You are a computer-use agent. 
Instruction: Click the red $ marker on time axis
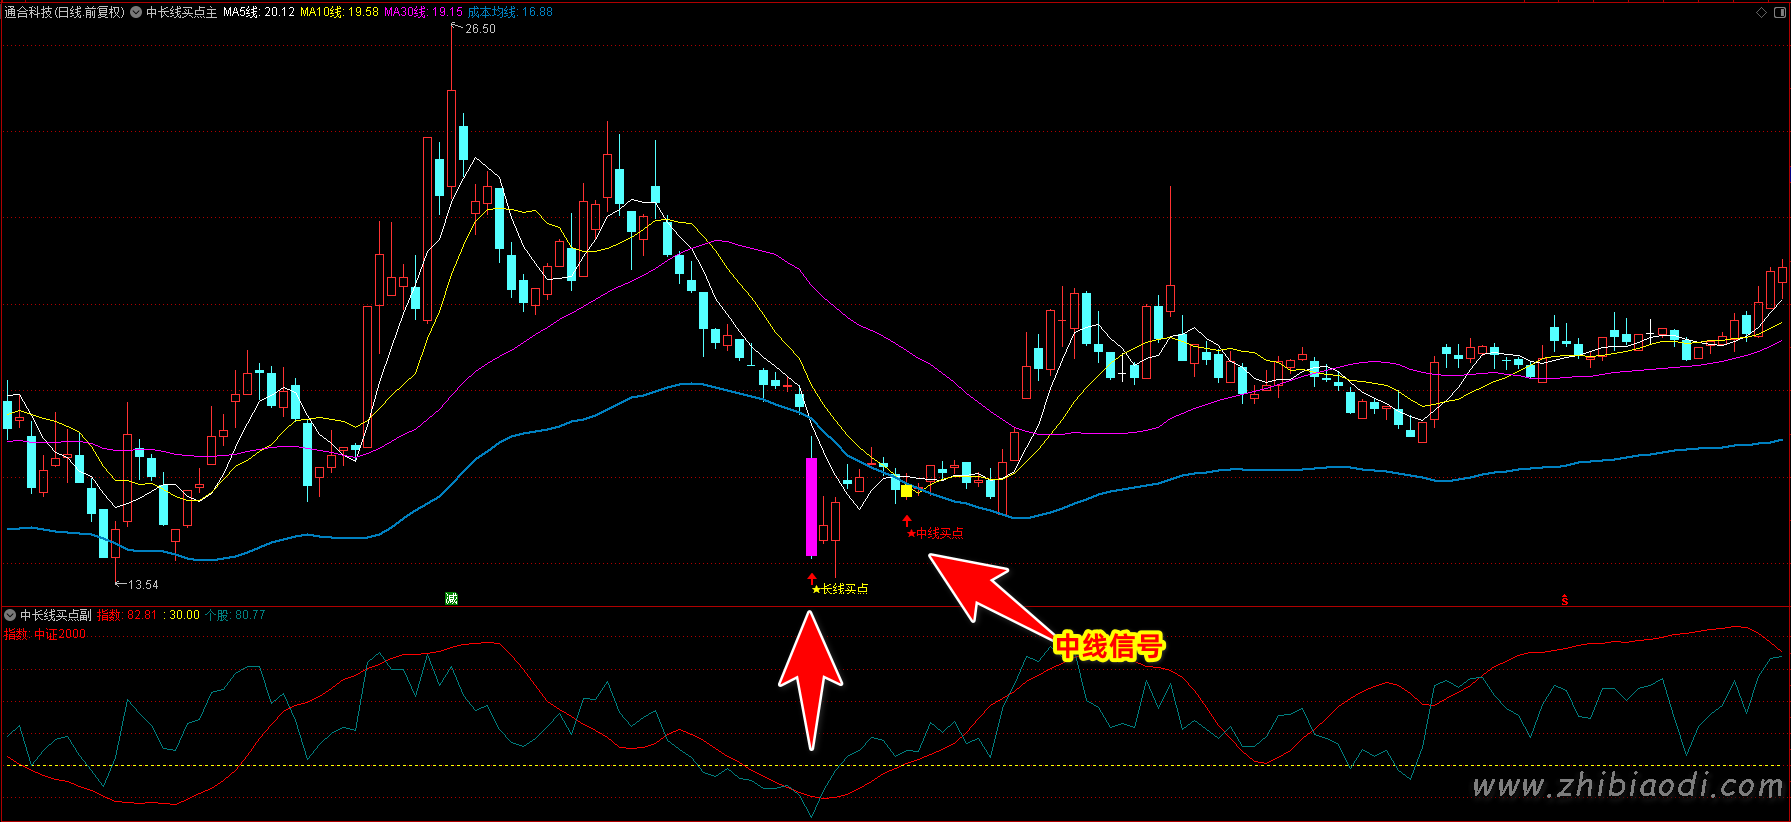click(x=1564, y=600)
